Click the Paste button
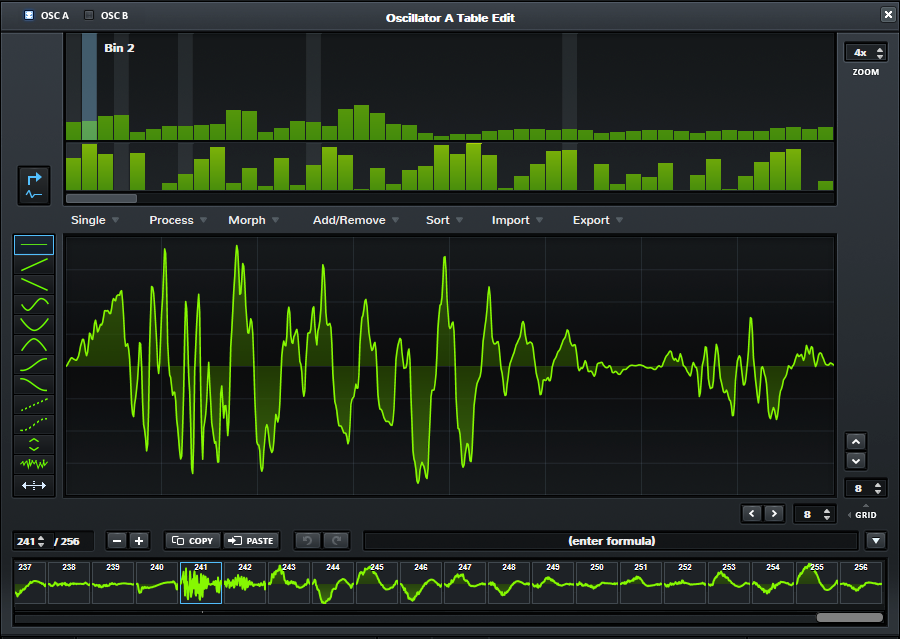This screenshot has width=900, height=639. pos(251,541)
